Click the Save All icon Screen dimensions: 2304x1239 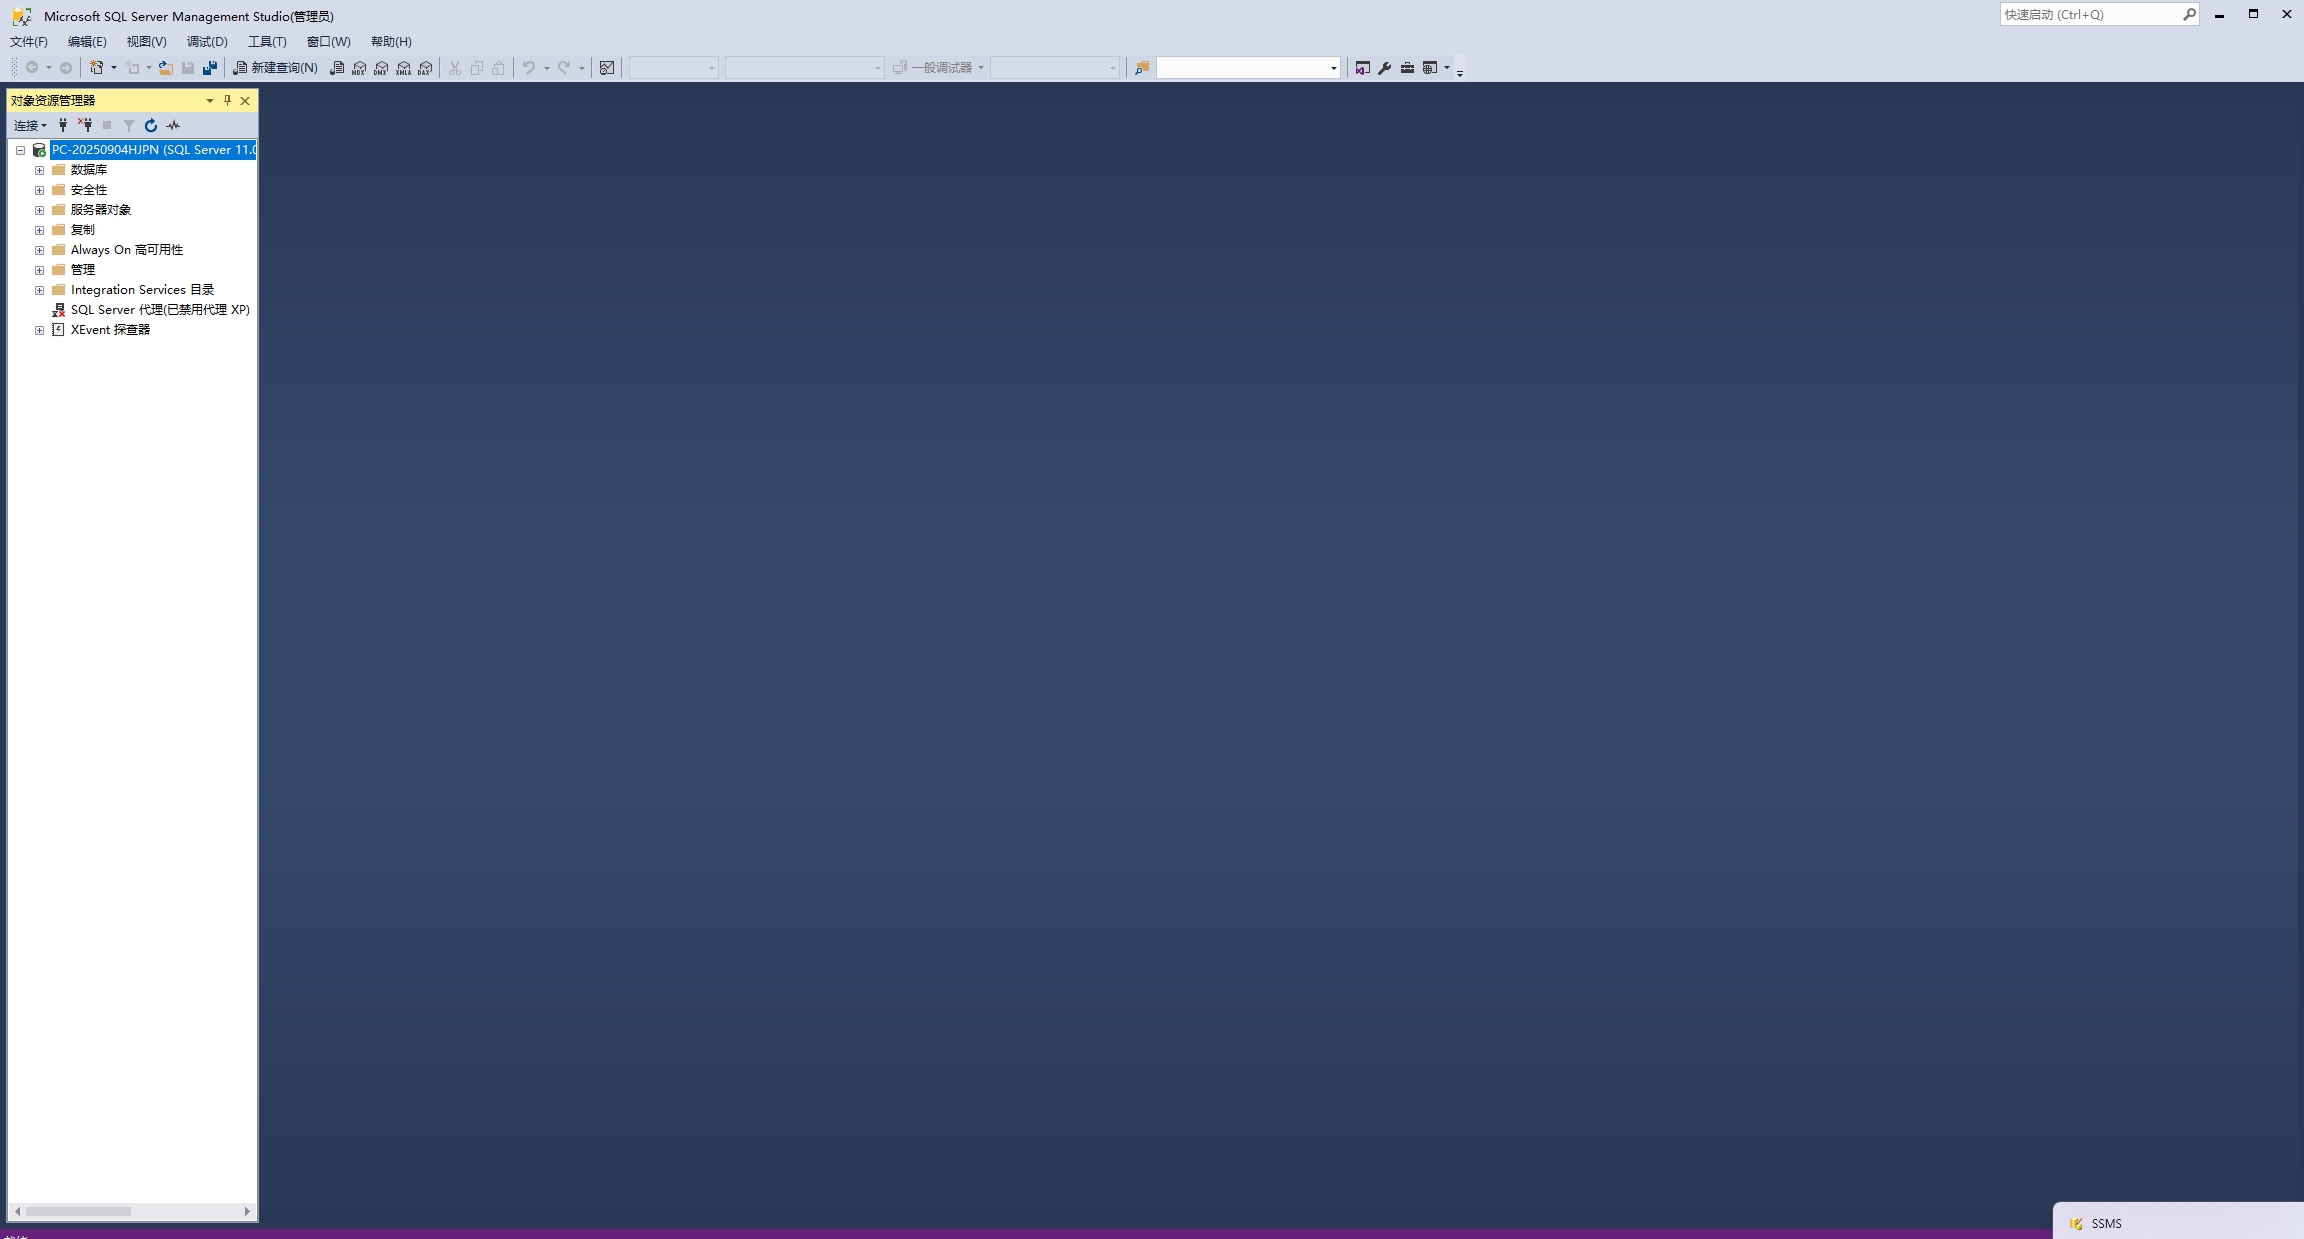[210, 68]
